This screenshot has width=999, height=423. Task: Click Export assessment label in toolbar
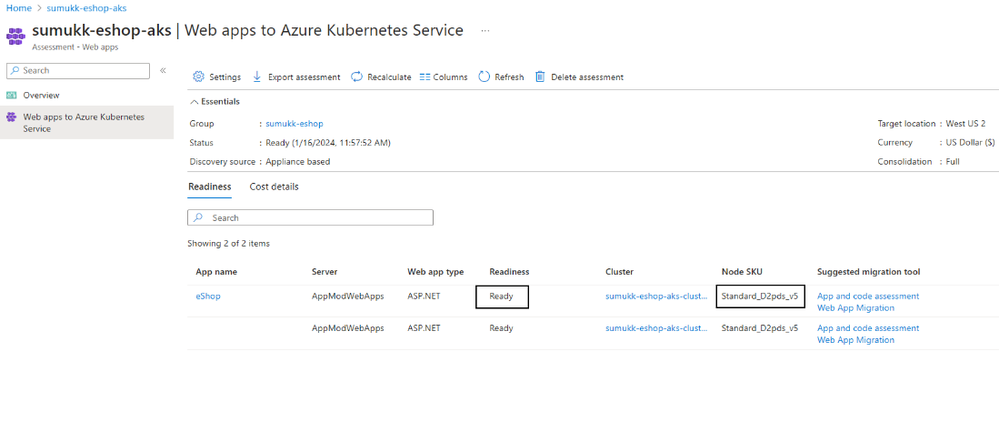click(304, 77)
